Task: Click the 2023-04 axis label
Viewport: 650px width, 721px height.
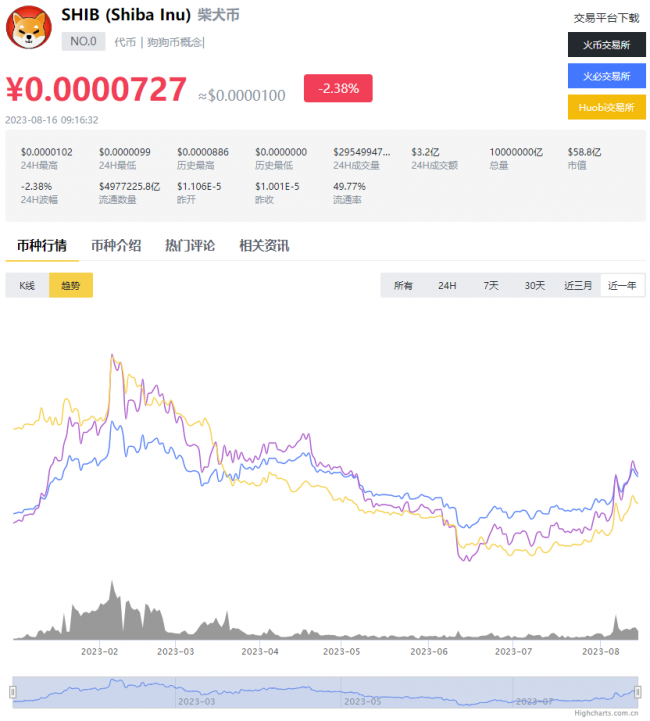Action: coord(260,652)
